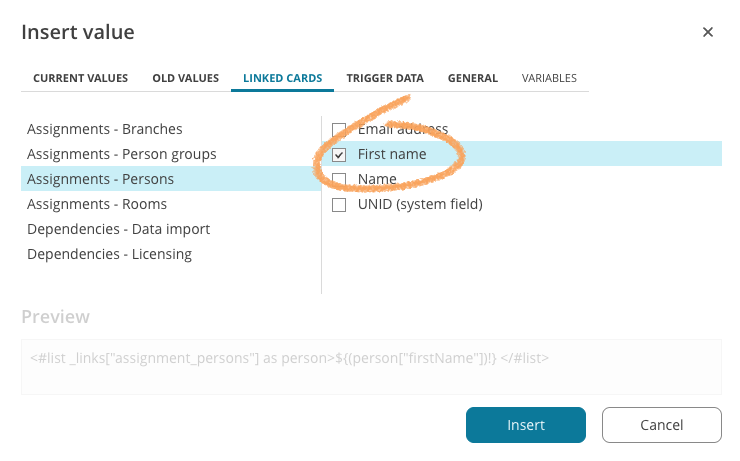Viewport: 740px width, 461px height.
Task: Check the Email address checkbox
Action: tap(339, 130)
